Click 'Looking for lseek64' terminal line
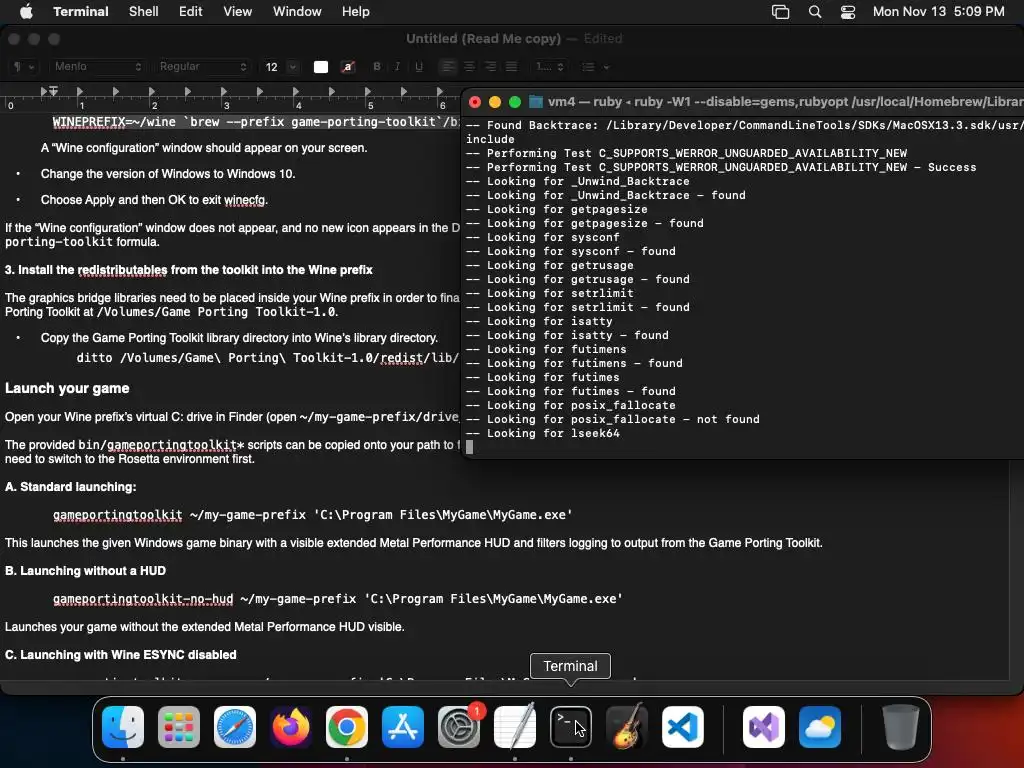The image size is (1024, 768). click(x=543, y=433)
